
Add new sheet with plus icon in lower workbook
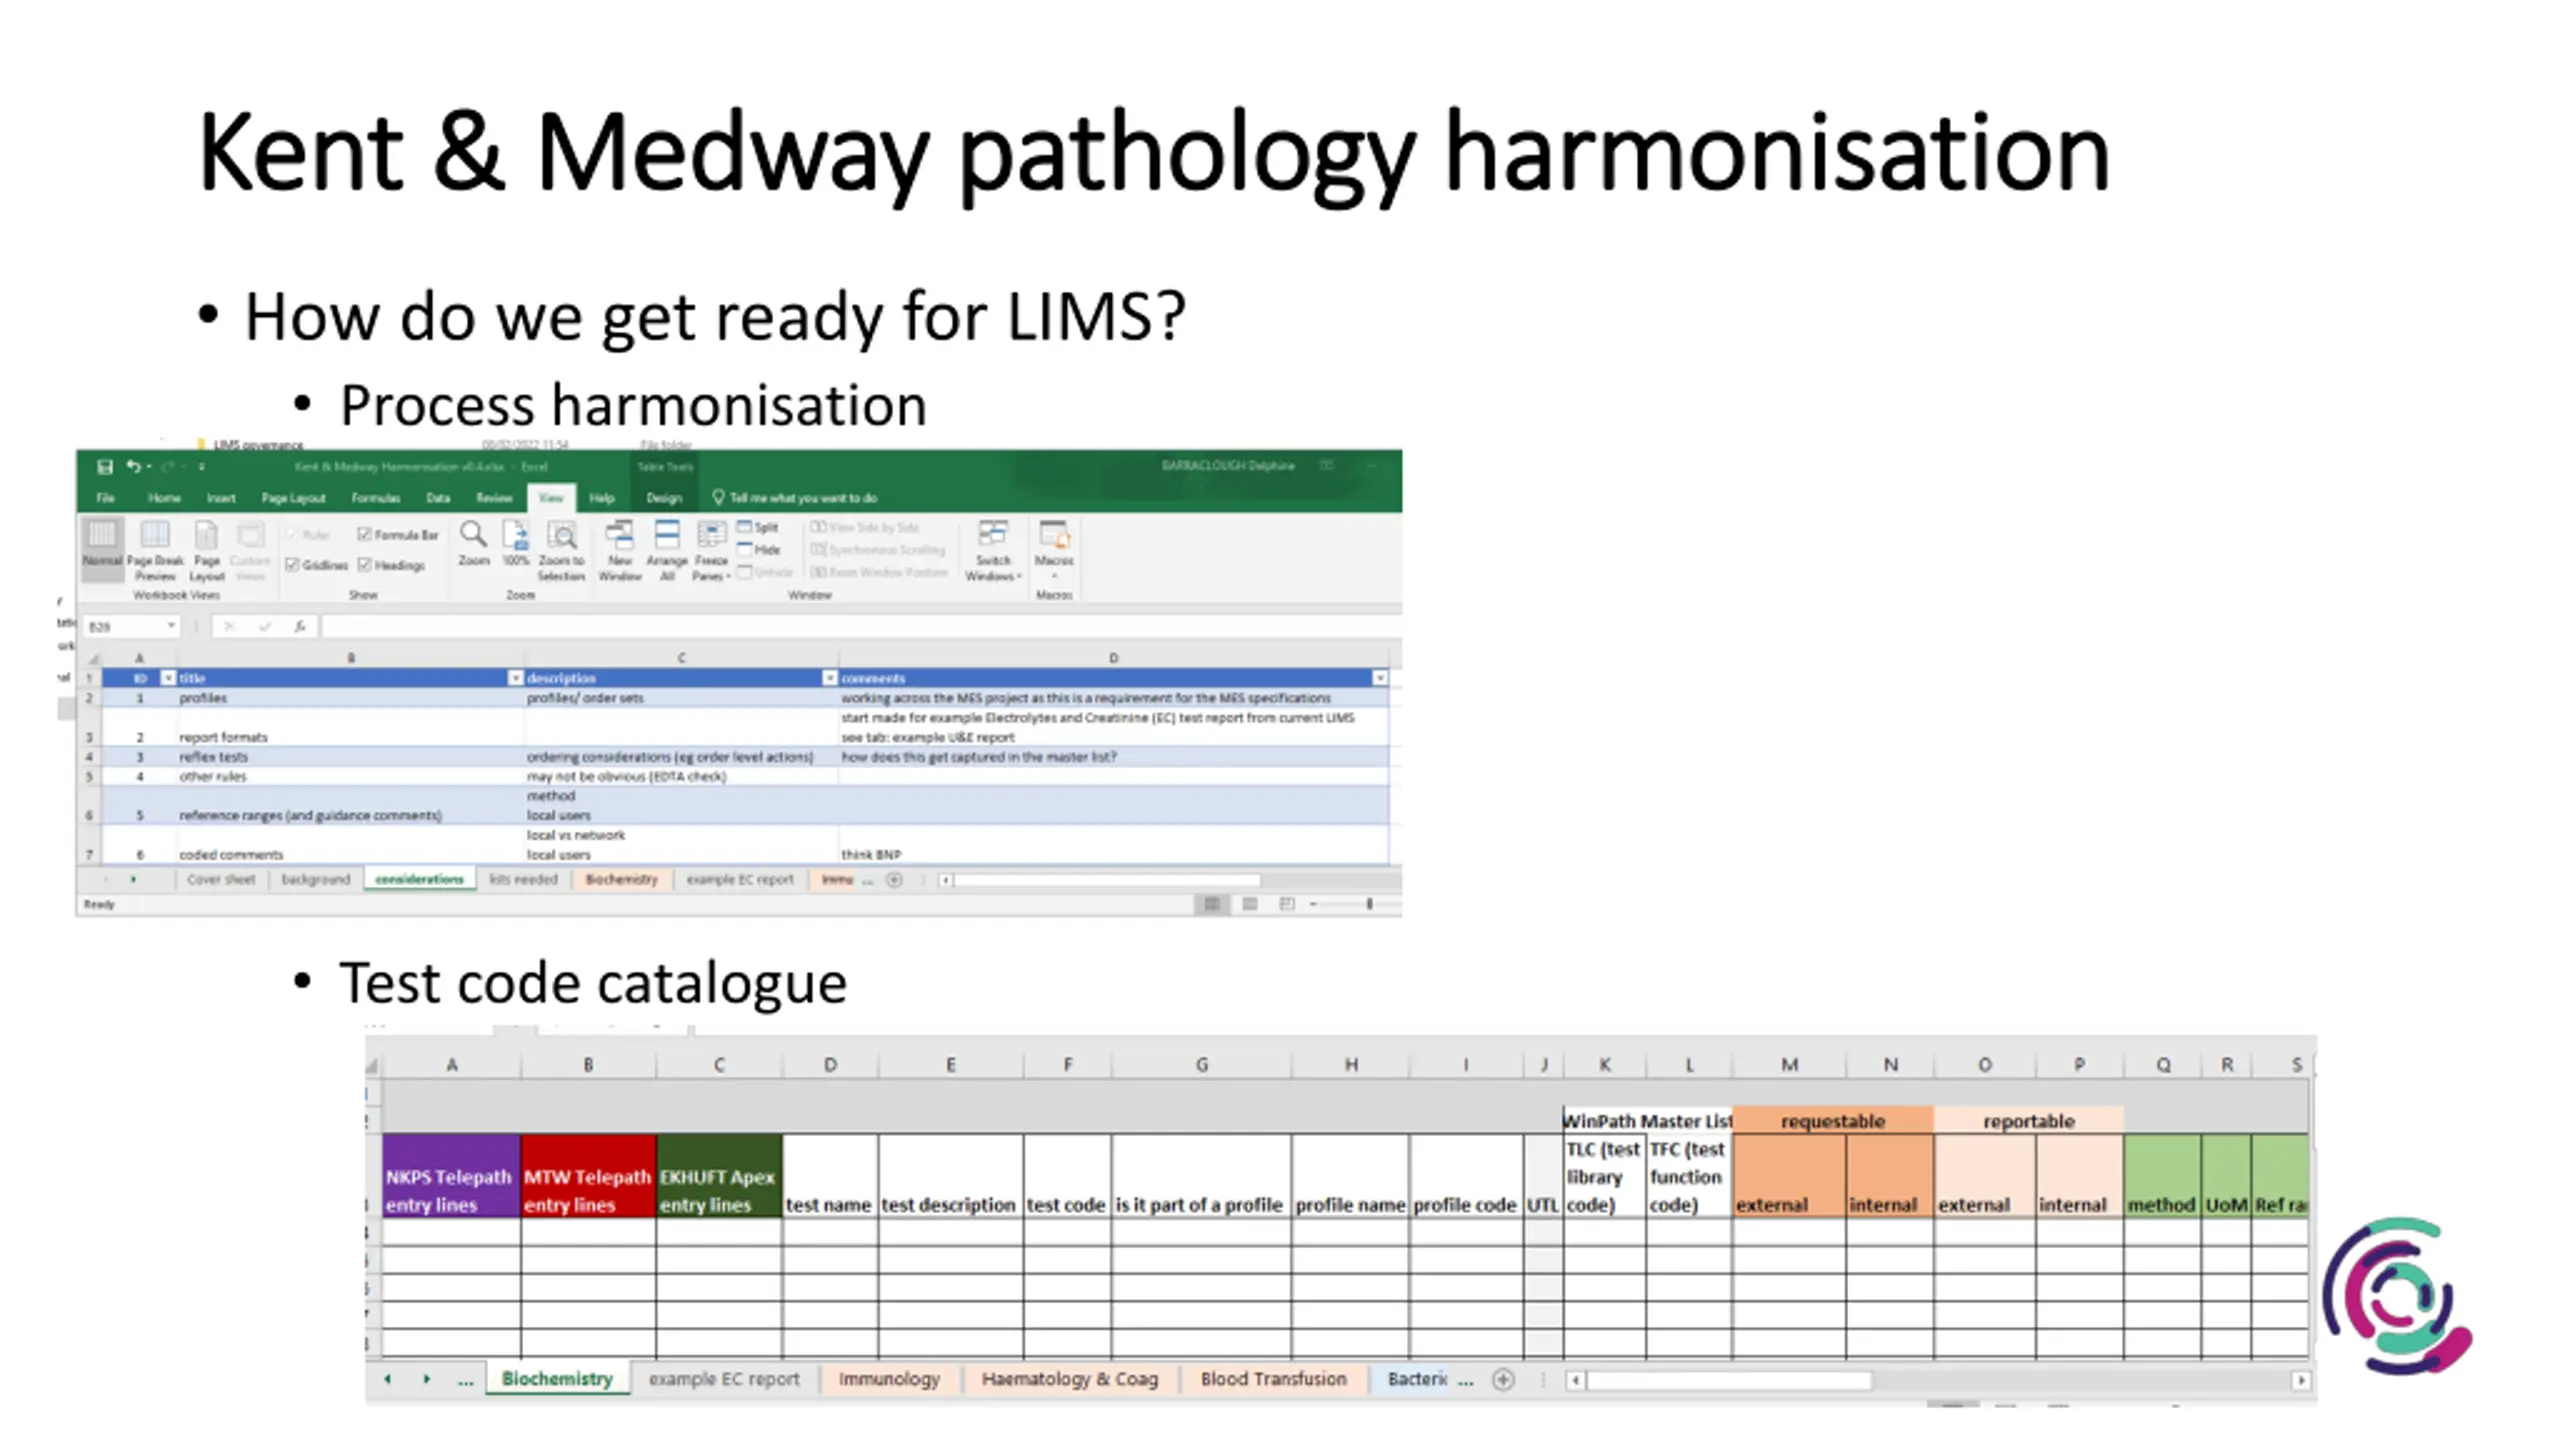pyautogui.click(x=1502, y=1379)
